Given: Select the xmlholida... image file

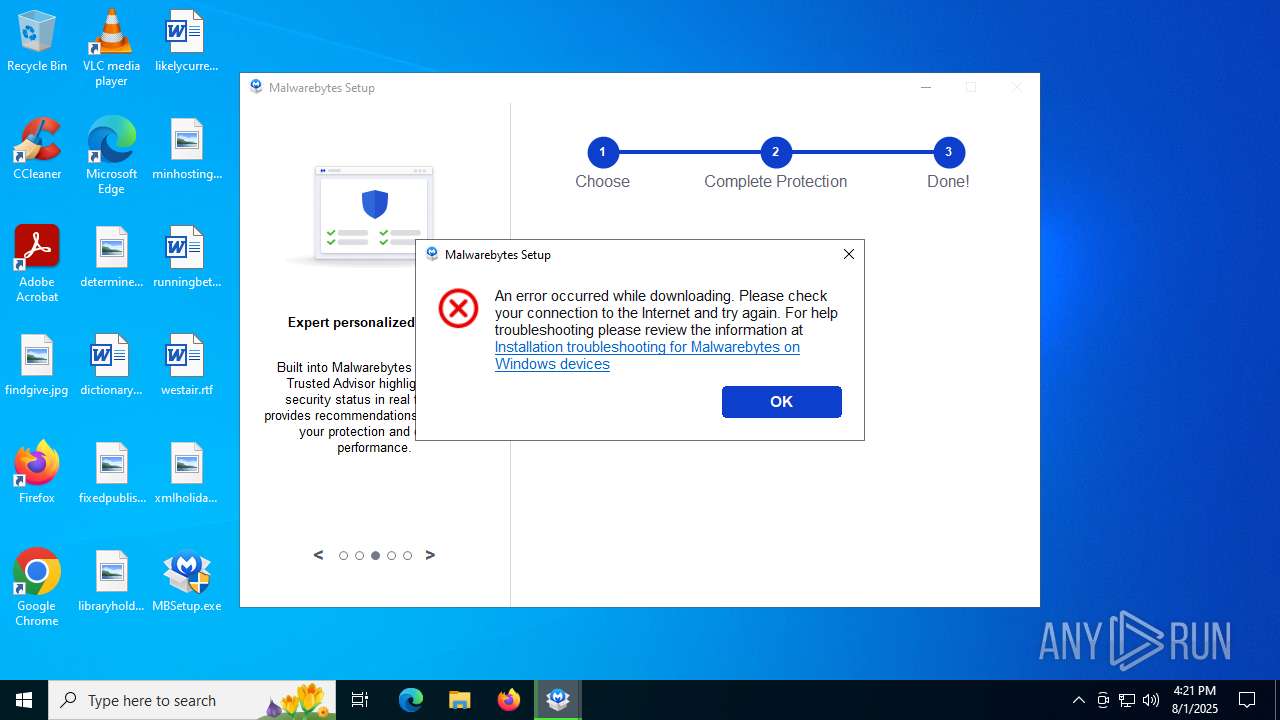Looking at the screenshot, I should 186,473.
